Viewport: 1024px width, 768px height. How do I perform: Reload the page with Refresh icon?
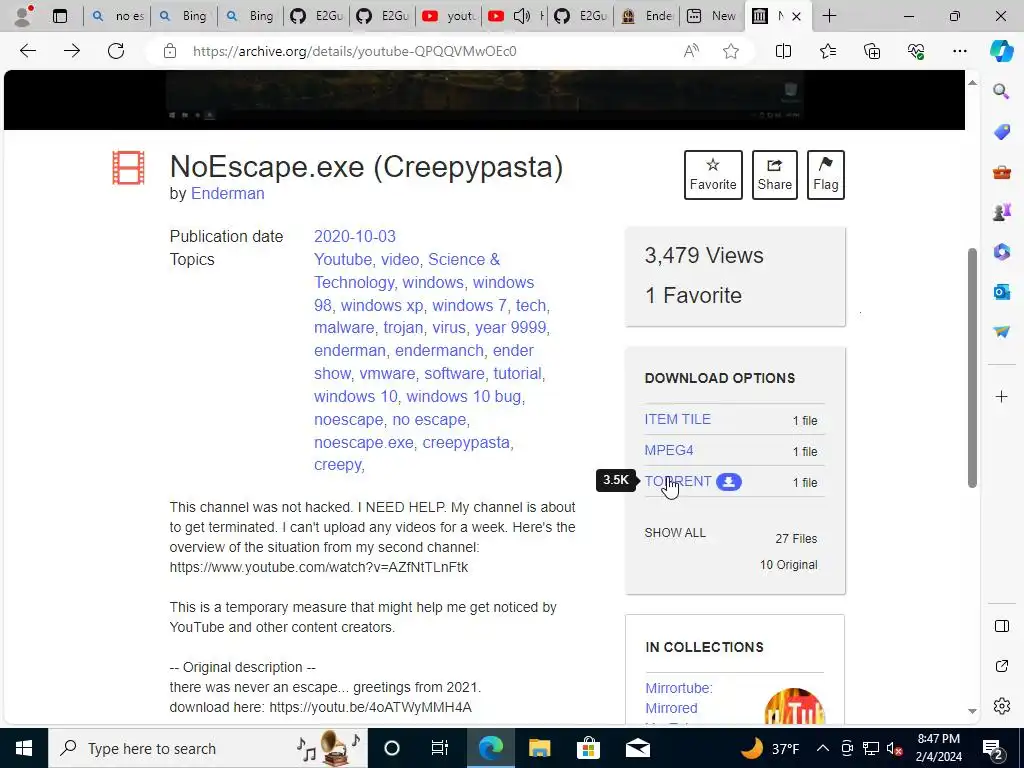point(116,51)
